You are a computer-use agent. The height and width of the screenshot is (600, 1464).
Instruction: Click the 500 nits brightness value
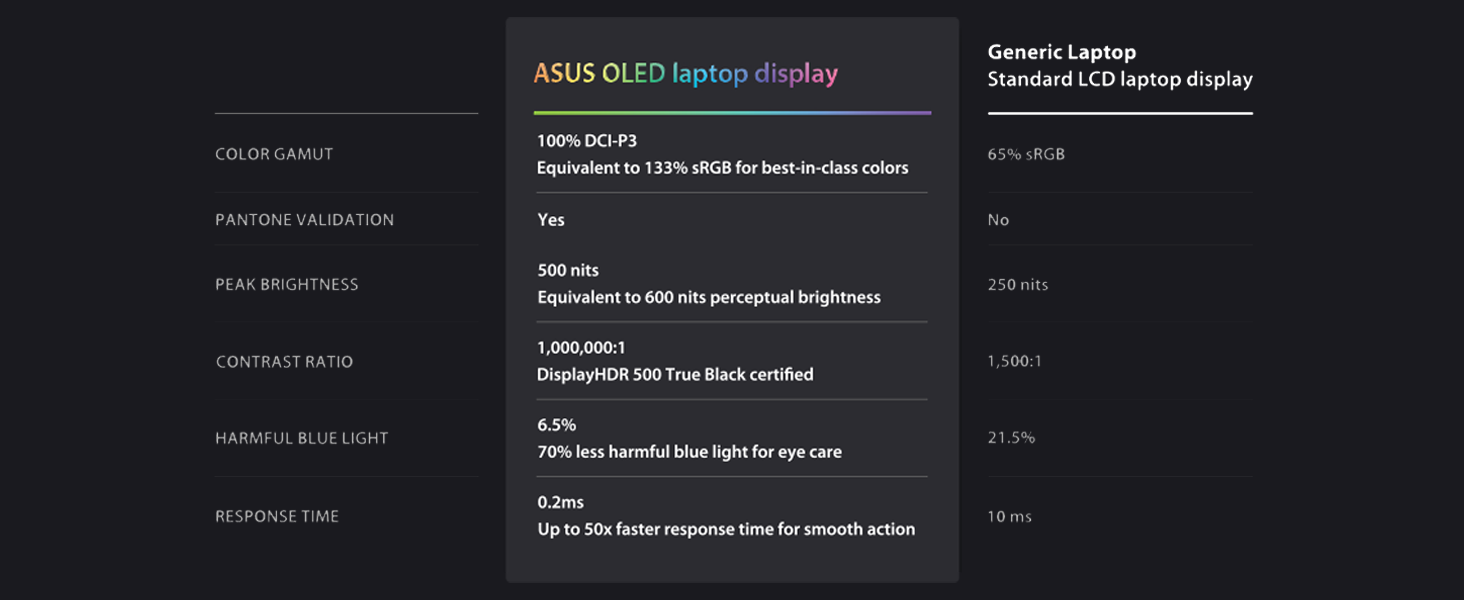568,271
